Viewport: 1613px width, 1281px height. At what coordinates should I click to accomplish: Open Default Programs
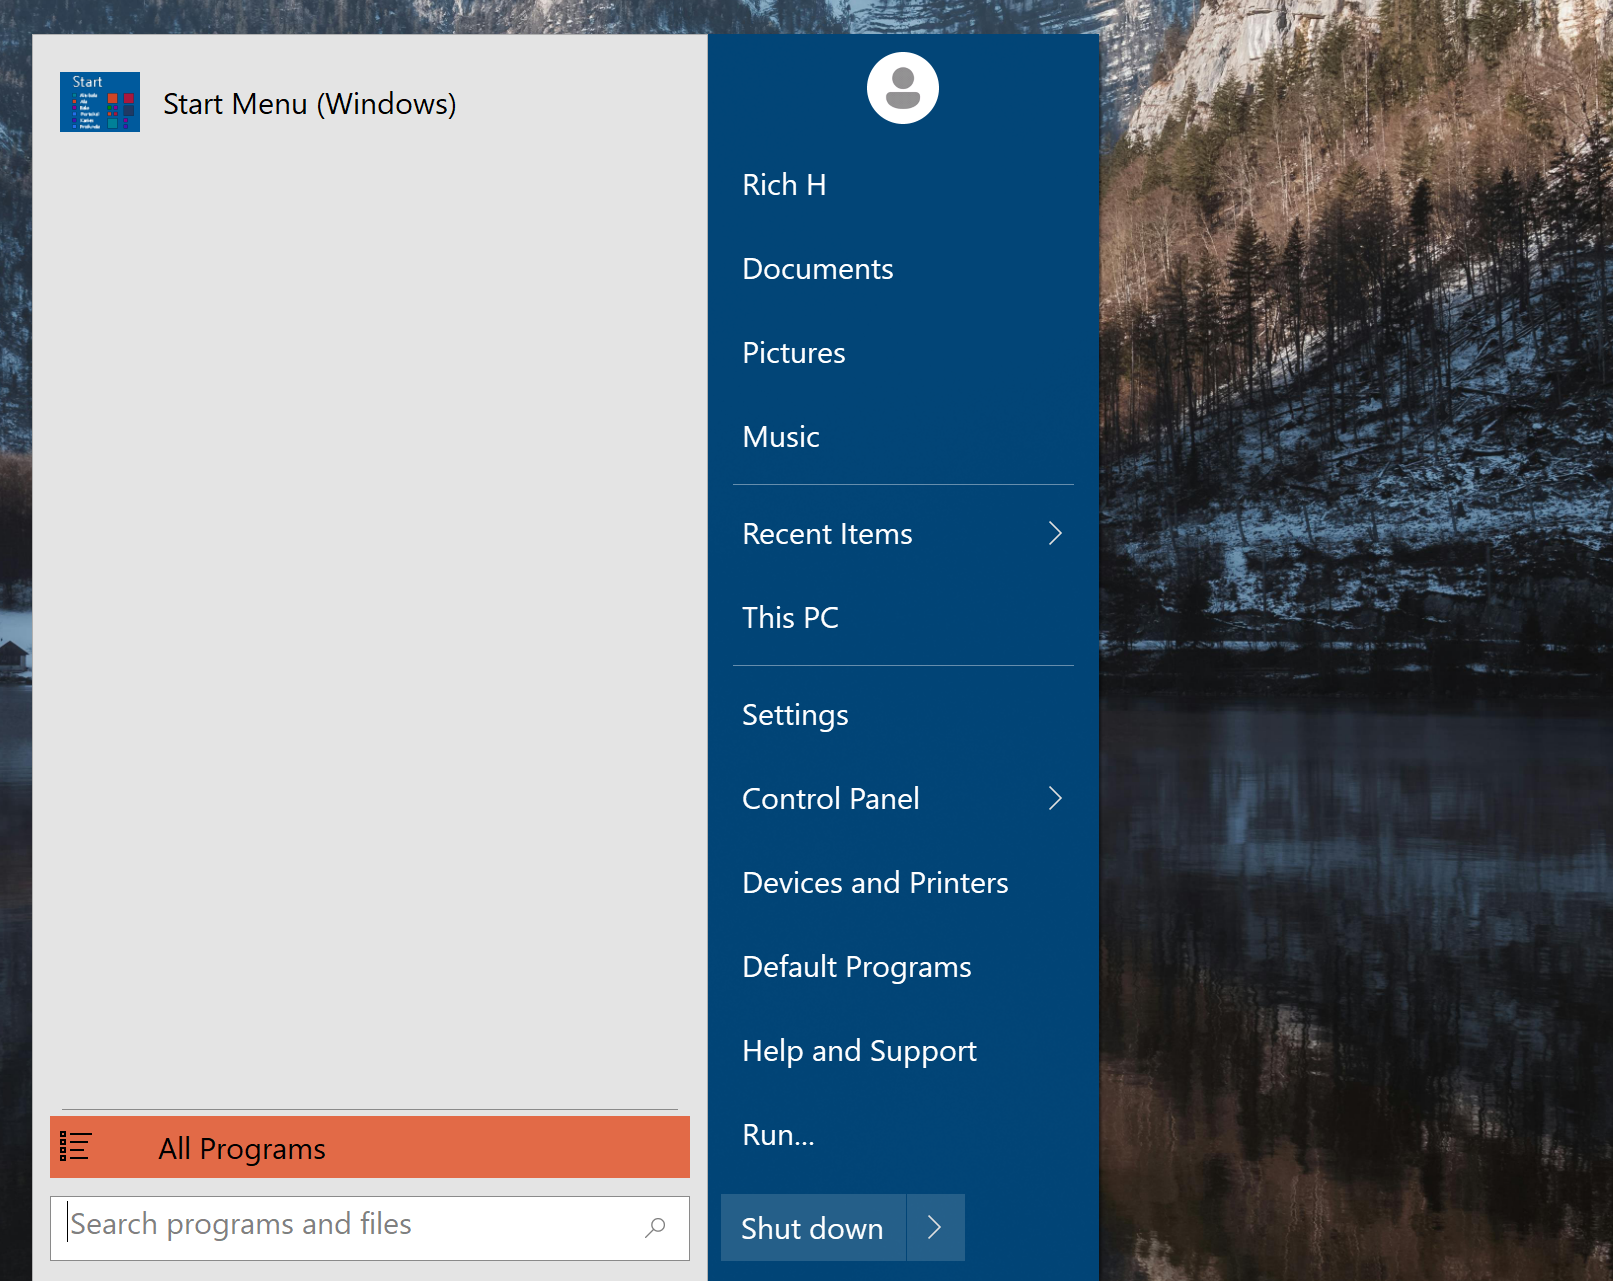pos(857,967)
